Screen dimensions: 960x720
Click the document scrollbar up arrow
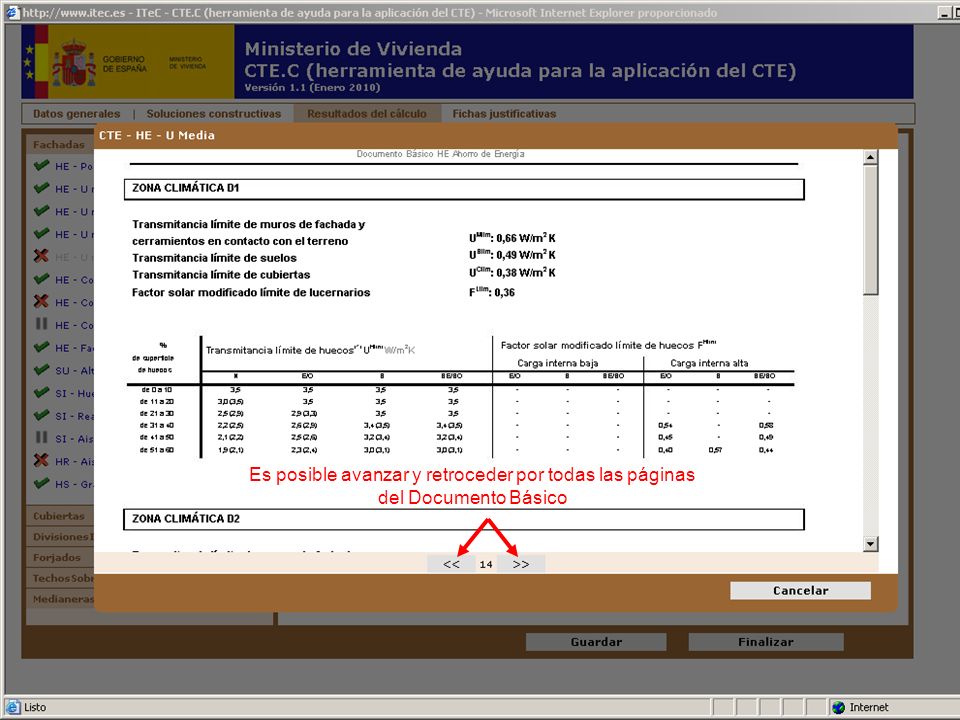pos(870,157)
